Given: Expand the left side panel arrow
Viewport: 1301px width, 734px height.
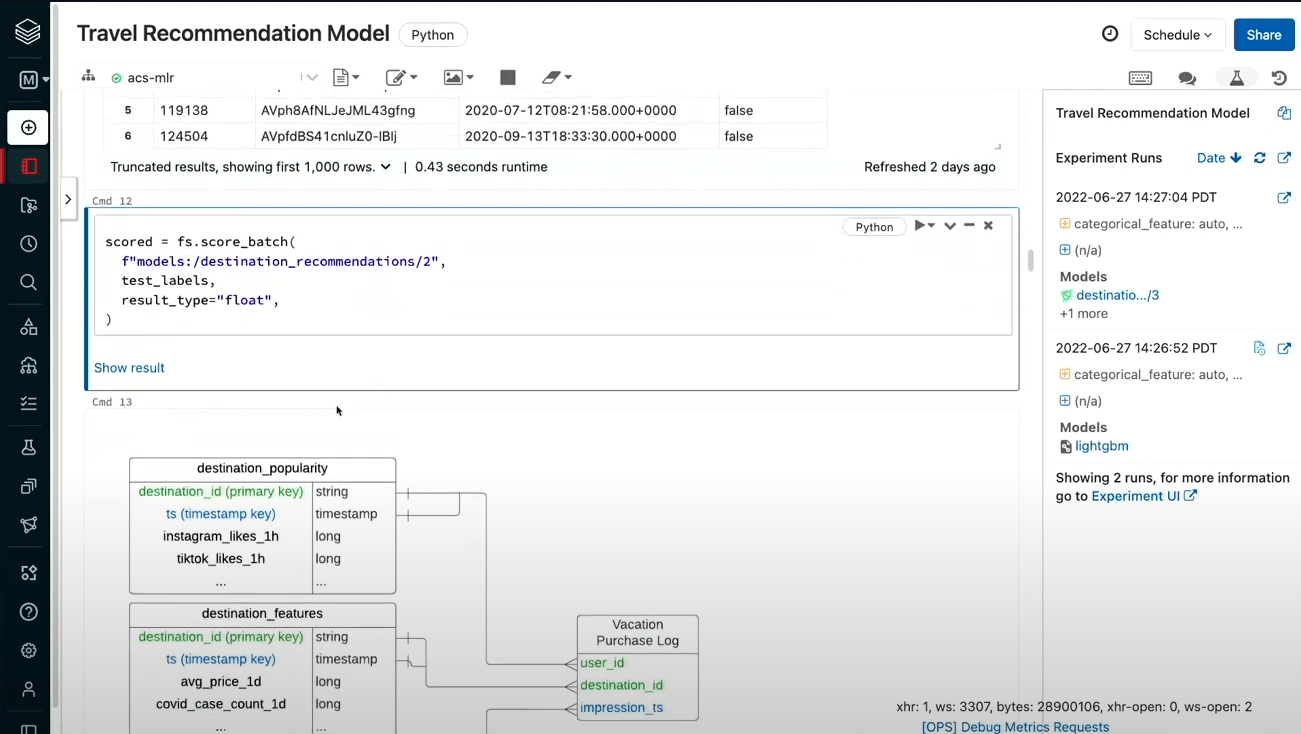Looking at the screenshot, I should coord(68,199).
